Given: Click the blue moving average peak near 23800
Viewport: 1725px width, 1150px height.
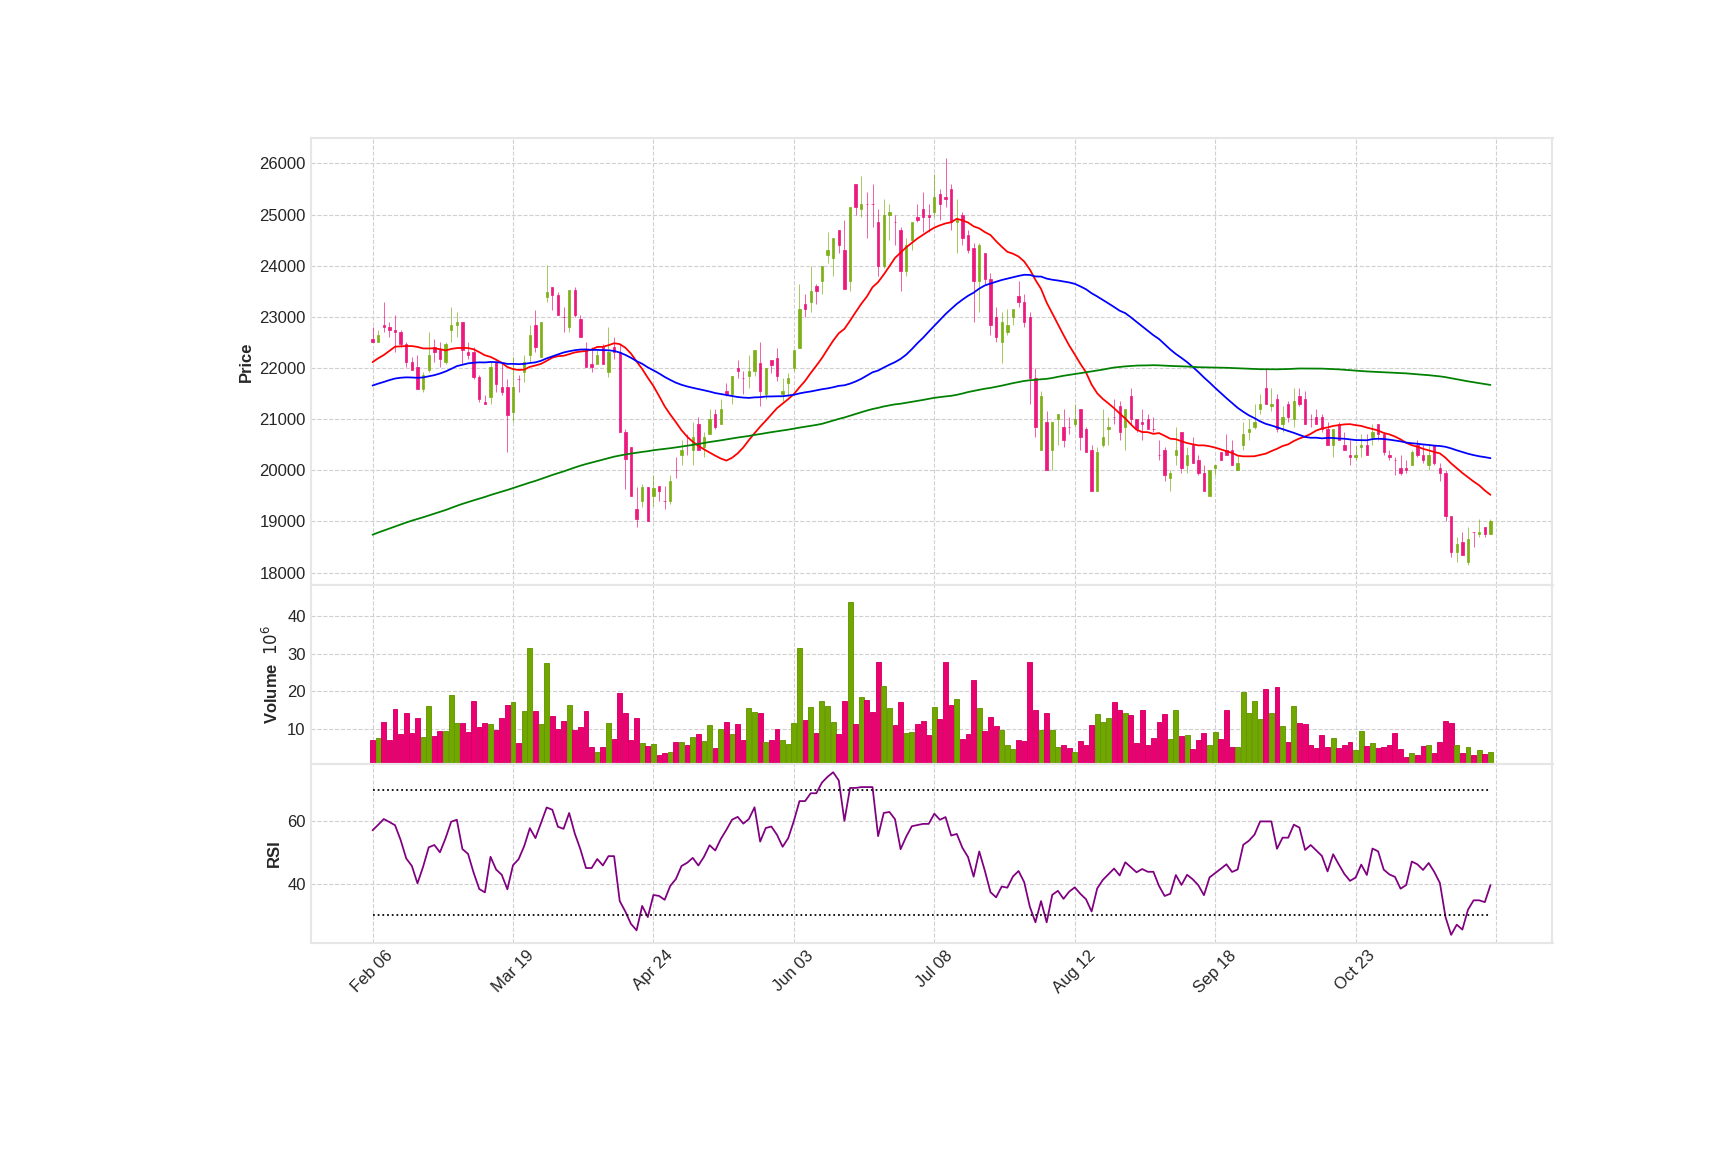Looking at the screenshot, I should (1027, 275).
